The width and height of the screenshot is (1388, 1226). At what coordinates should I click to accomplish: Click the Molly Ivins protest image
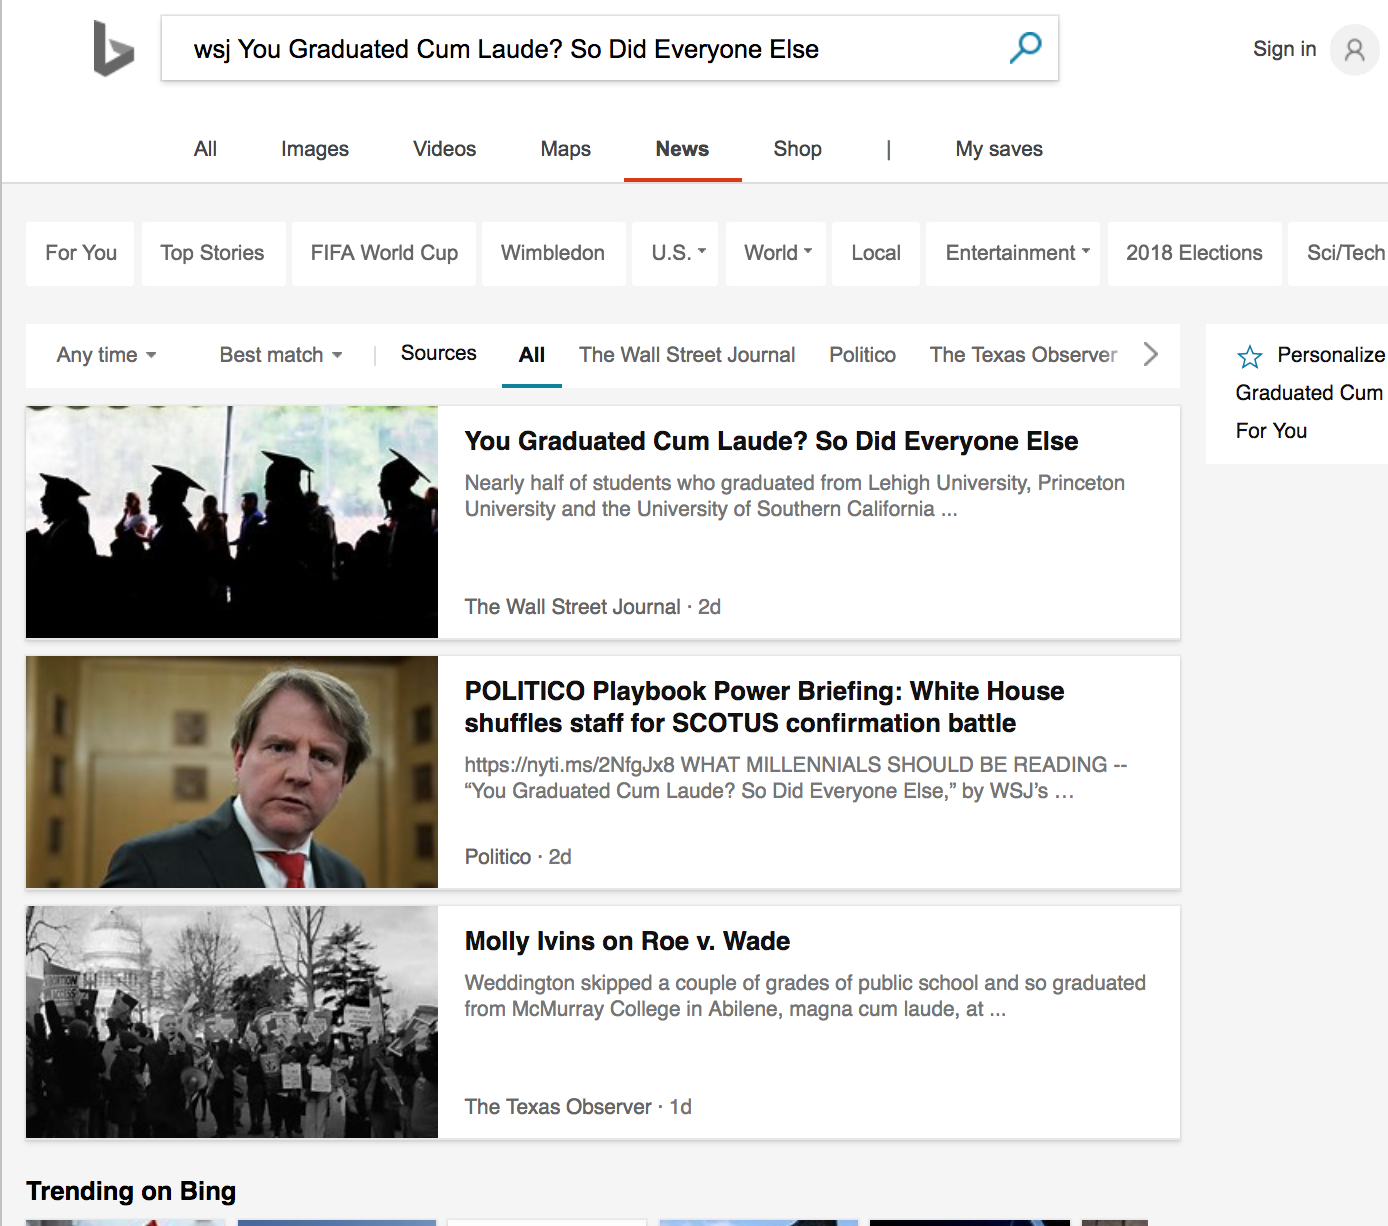click(x=231, y=1022)
